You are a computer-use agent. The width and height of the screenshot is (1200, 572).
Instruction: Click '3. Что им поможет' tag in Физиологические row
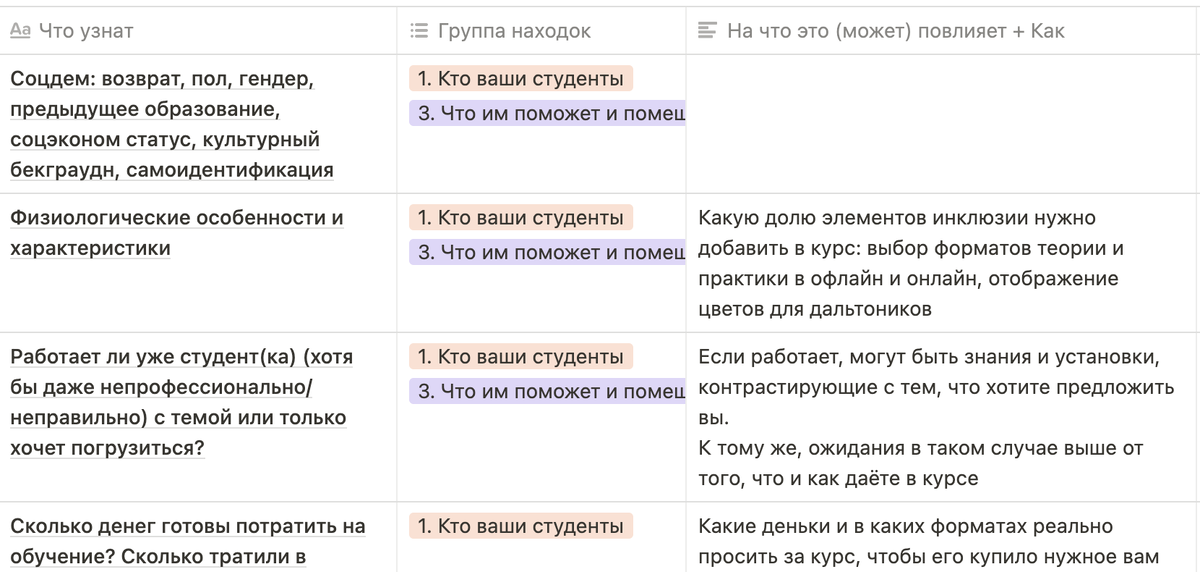pyautogui.click(x=547, y=252)
